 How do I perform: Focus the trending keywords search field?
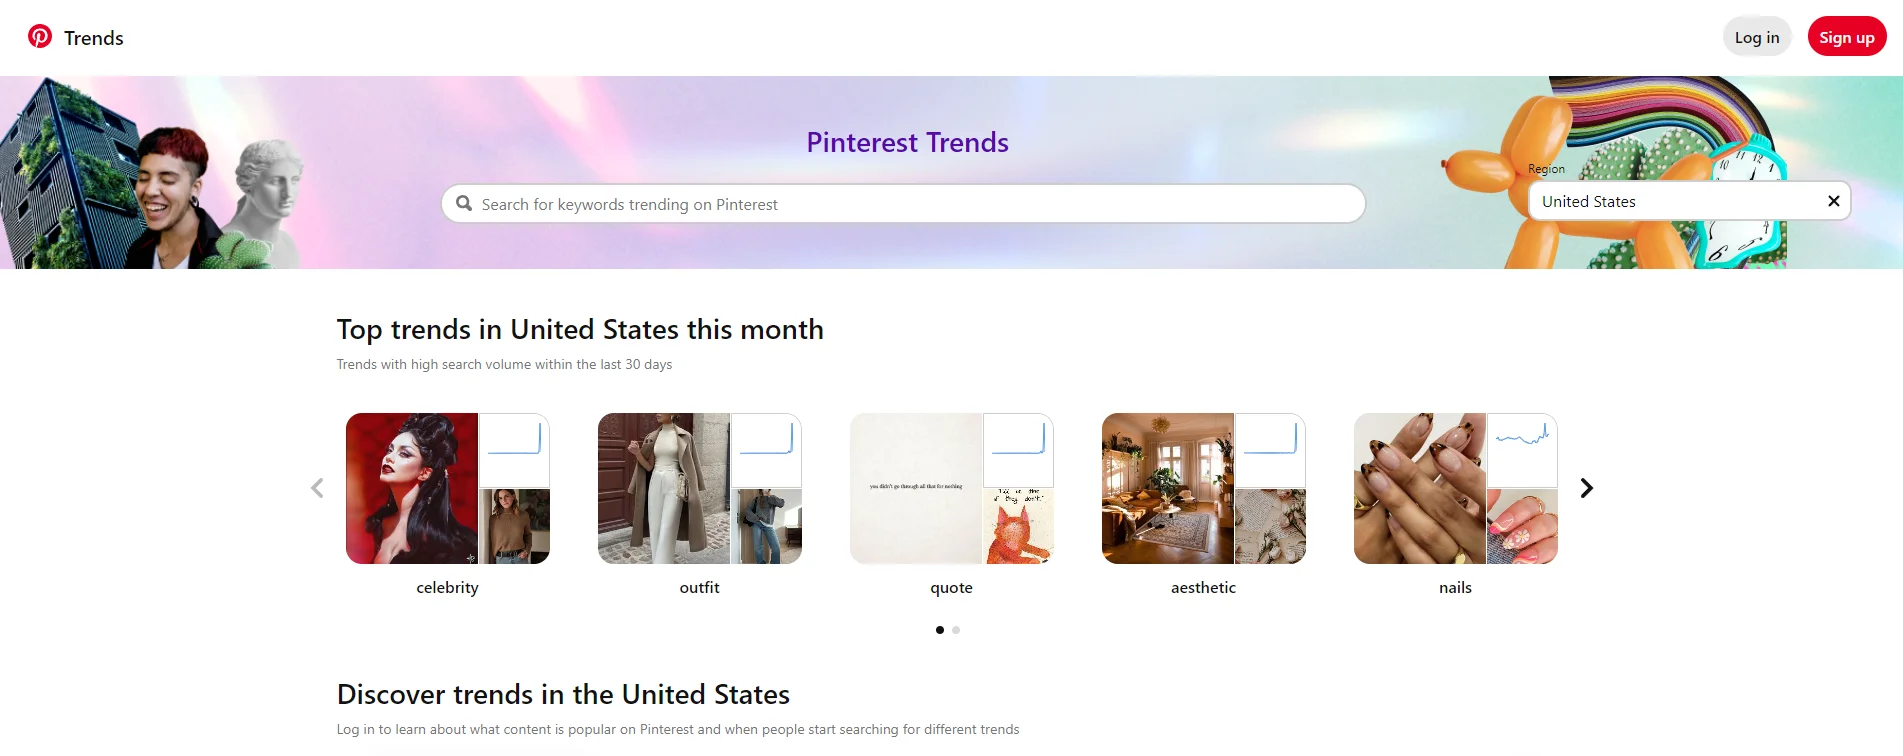903,204
